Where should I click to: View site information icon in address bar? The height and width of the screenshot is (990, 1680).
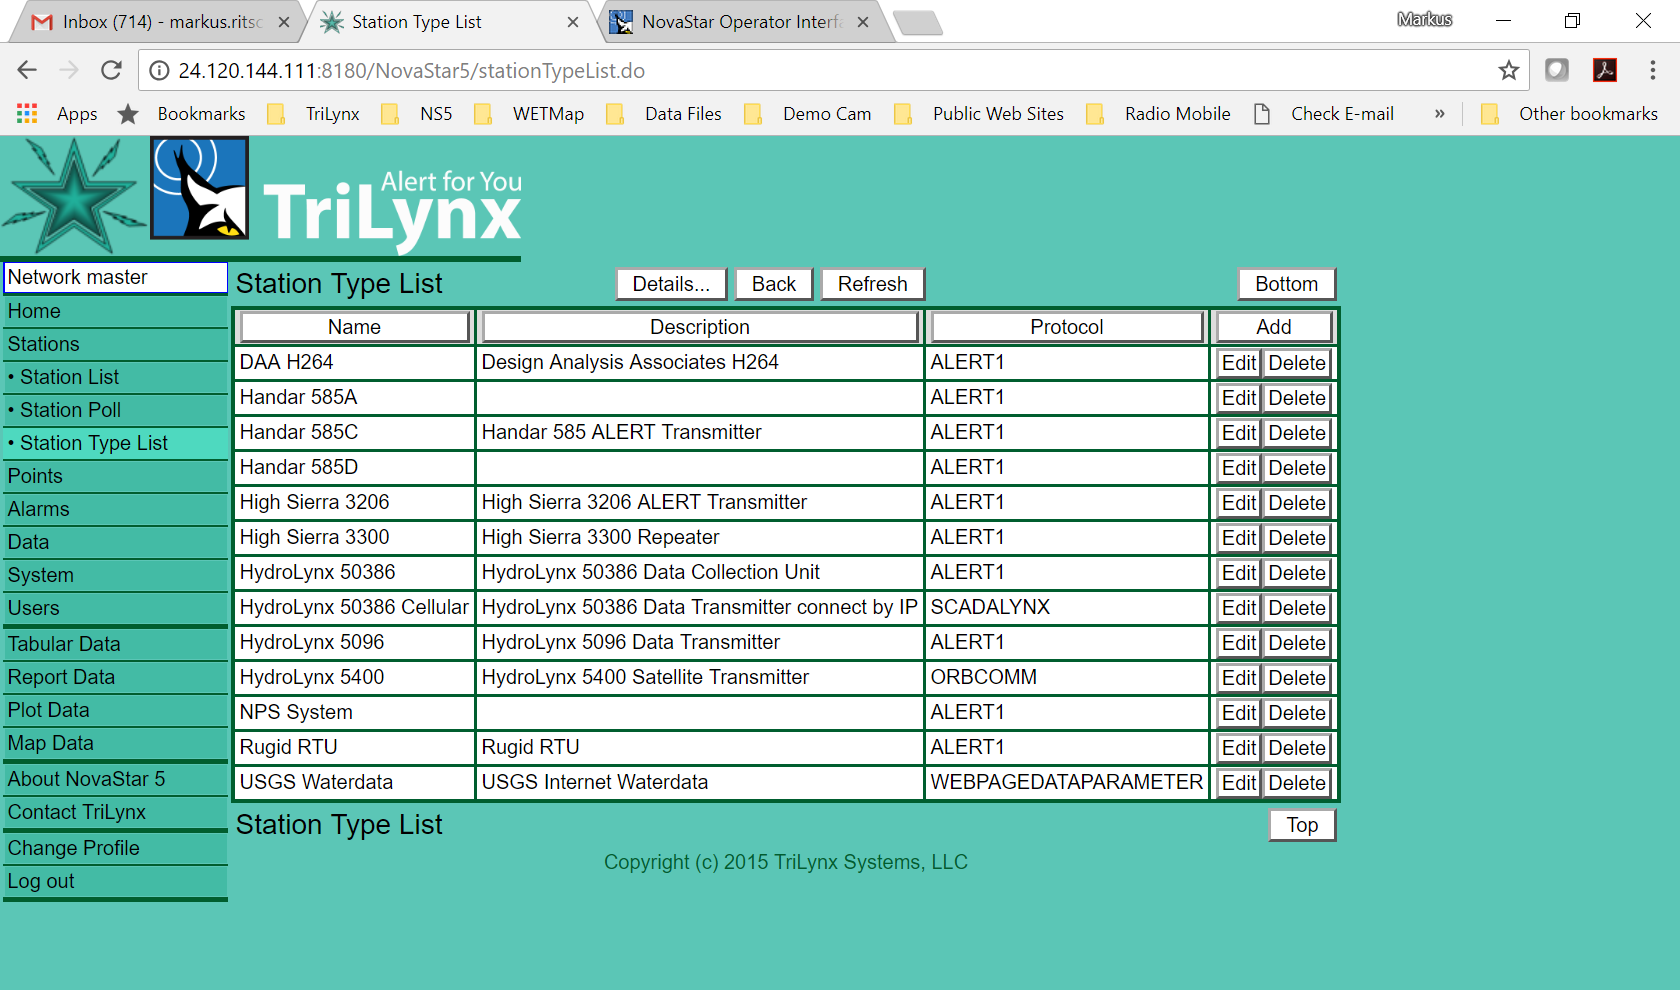158,71
